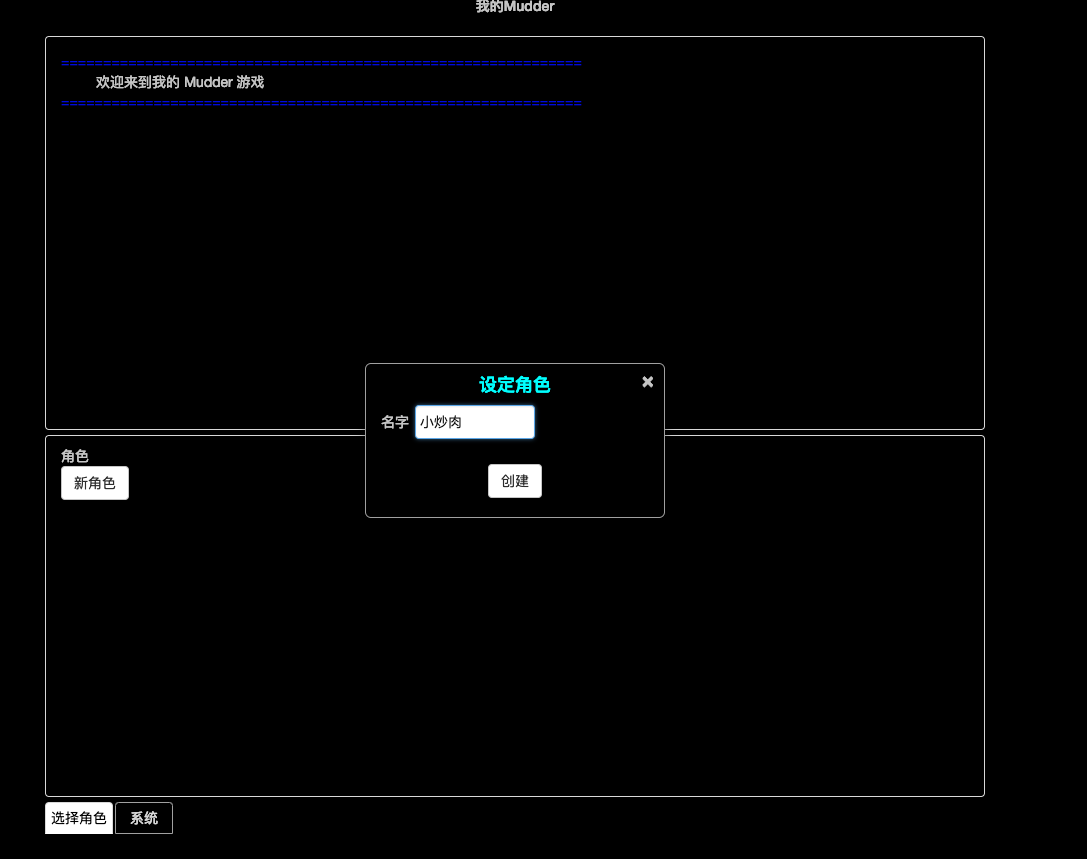Click the 欢迎来到我的 Mudder 游戏 welcome text

click(x=180, y=83)
